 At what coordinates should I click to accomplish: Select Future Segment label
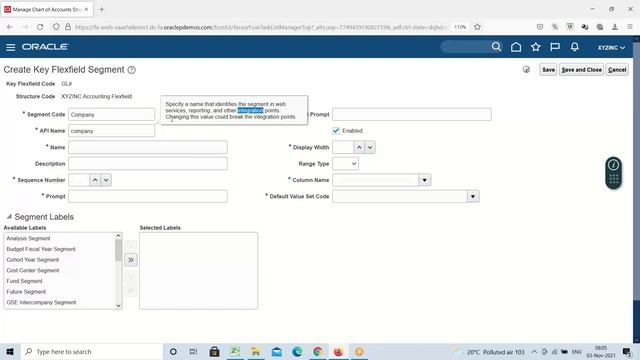(x=26, y=291)
